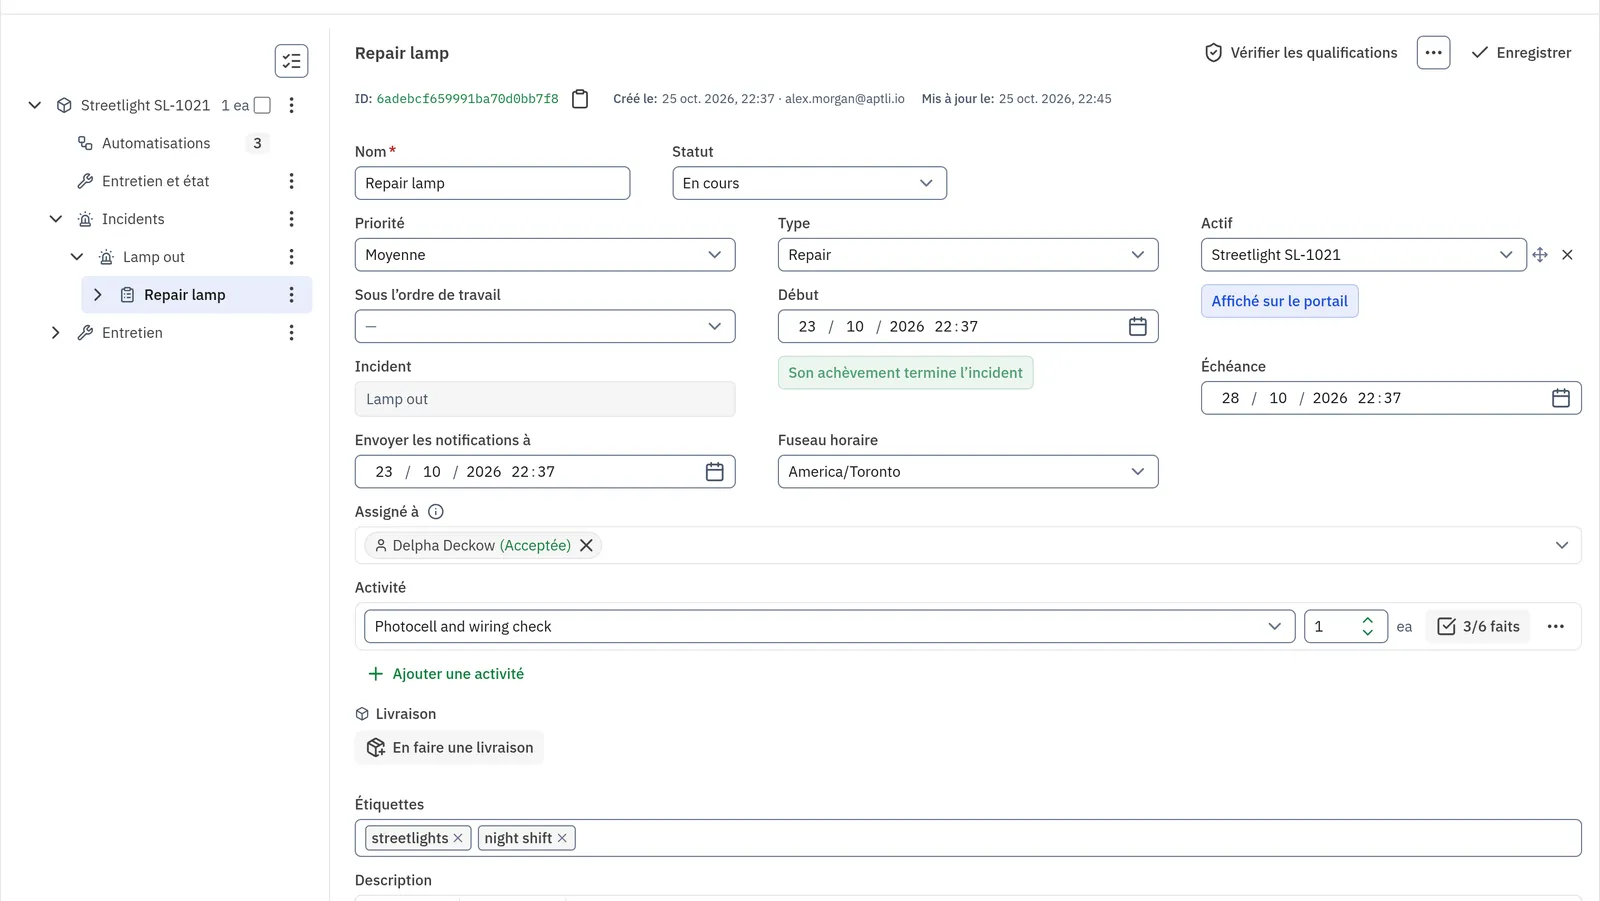Collapse the Streetlight SL-1021 tree node
The image size is (1600, 901).
click(x=35, y=105)
